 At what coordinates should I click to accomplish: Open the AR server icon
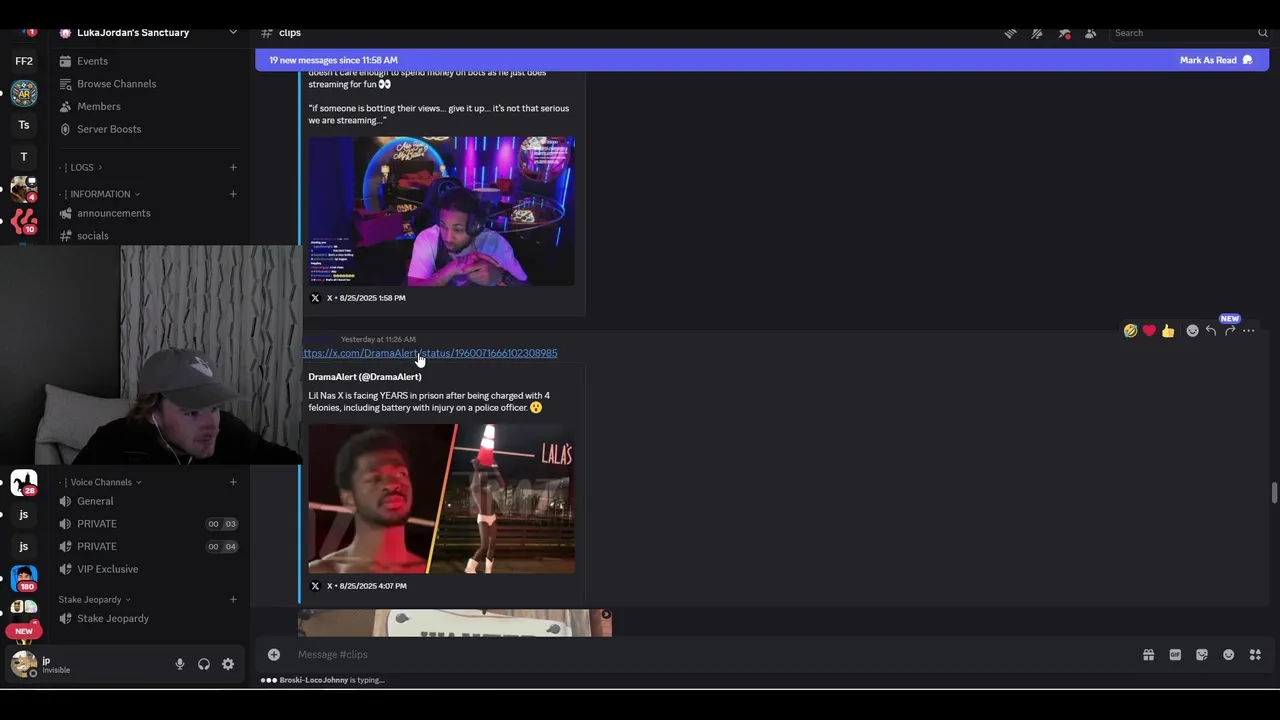coord(24,93)
